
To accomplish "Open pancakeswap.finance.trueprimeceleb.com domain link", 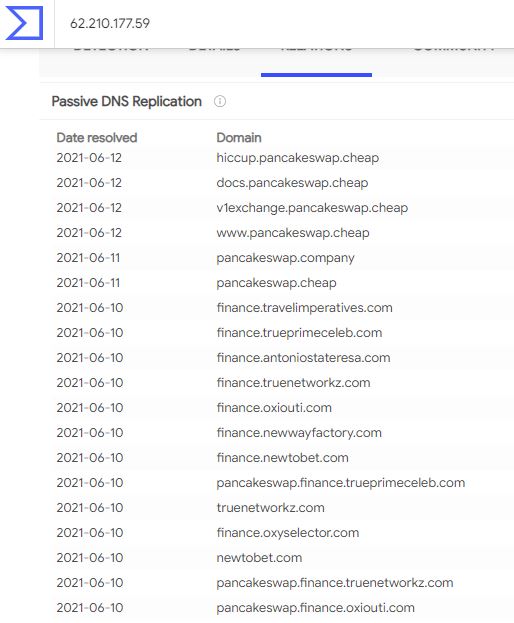I will [x=340, y=483].
